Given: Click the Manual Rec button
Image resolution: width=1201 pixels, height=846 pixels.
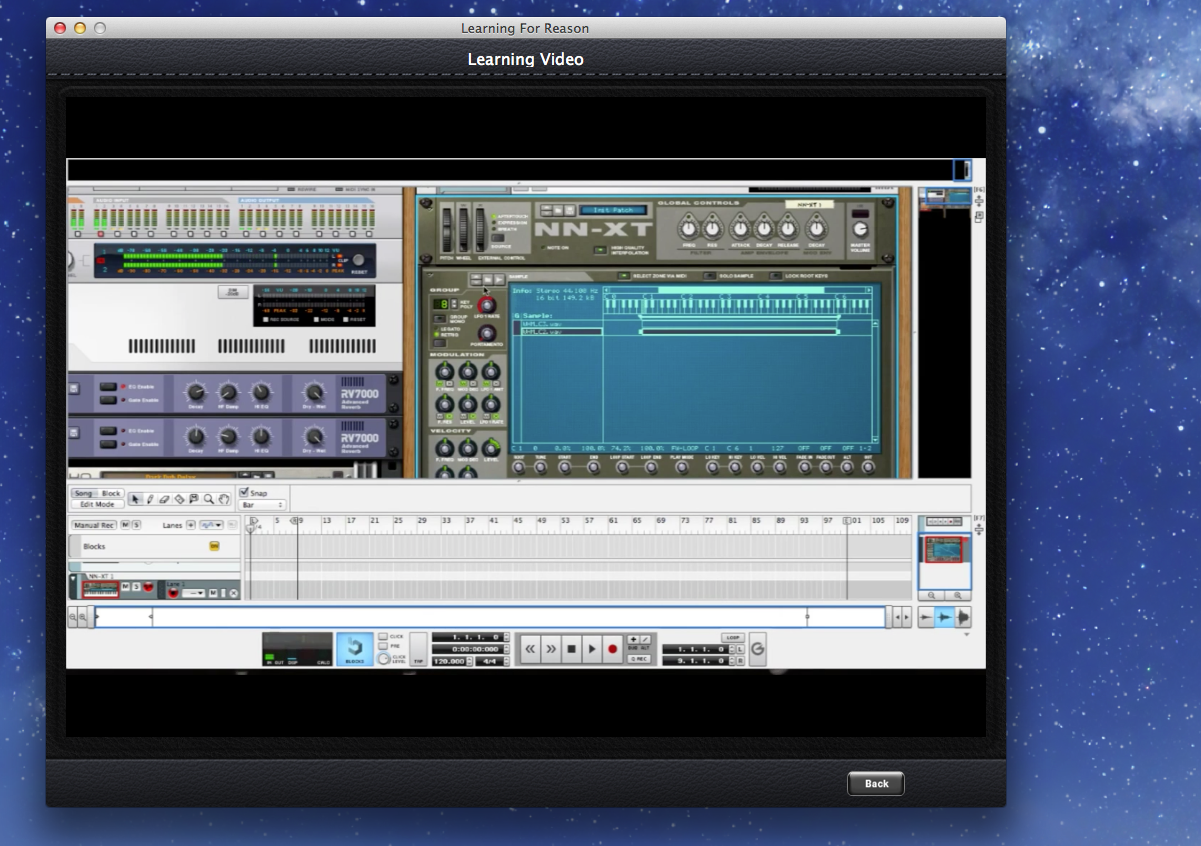Looking at the screenshot, I should click(94, 525).
